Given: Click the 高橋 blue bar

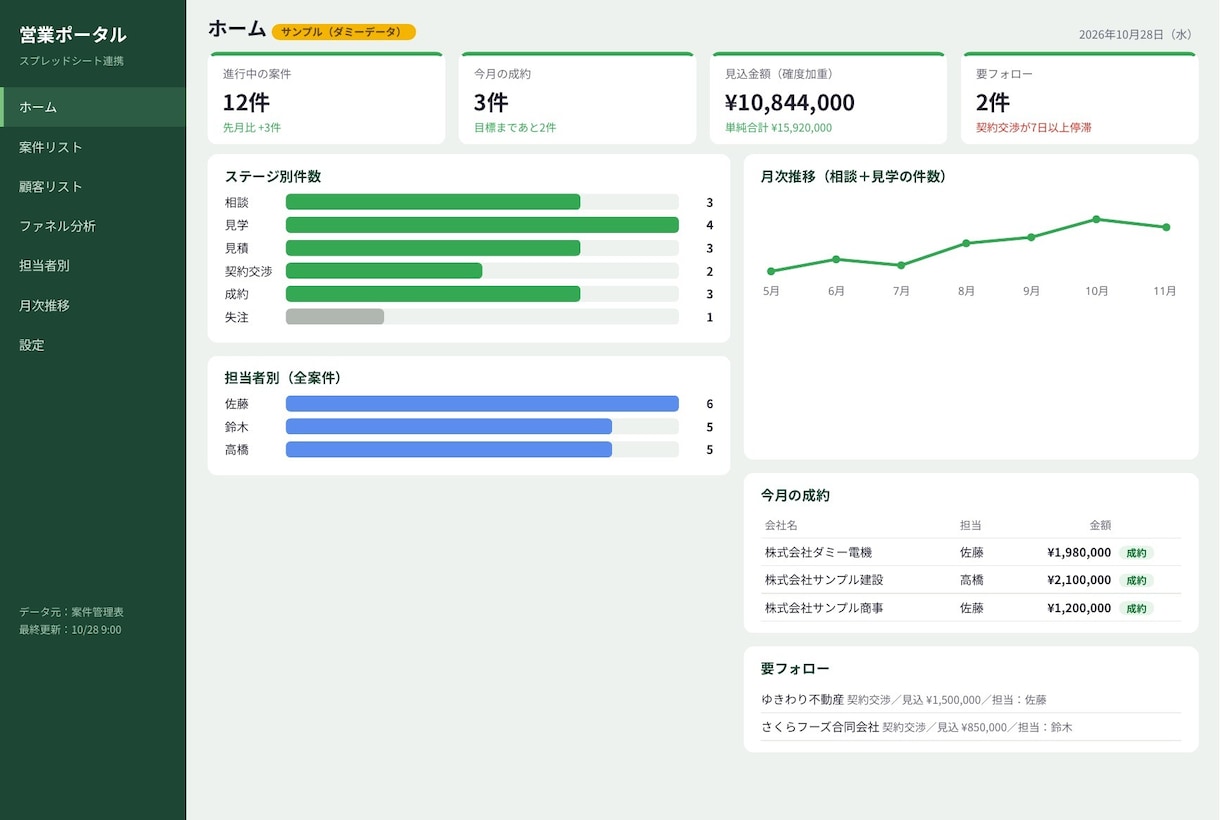Looking at the screenshot, I should 449,450.
